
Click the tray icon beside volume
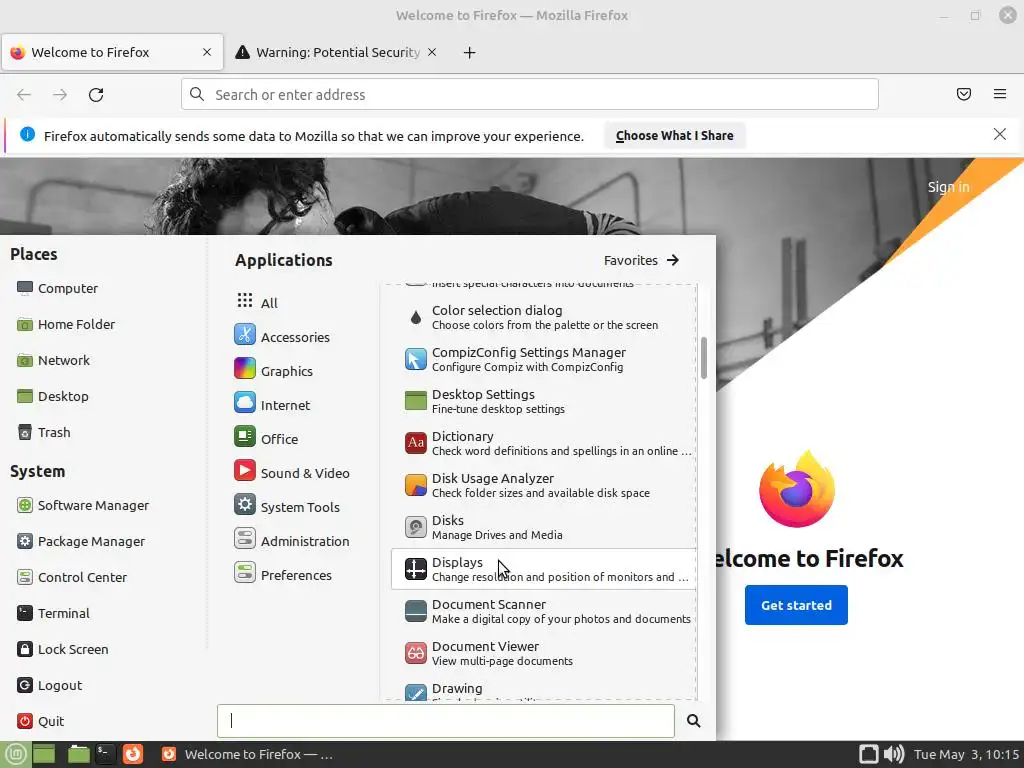[x=869, y=754]
